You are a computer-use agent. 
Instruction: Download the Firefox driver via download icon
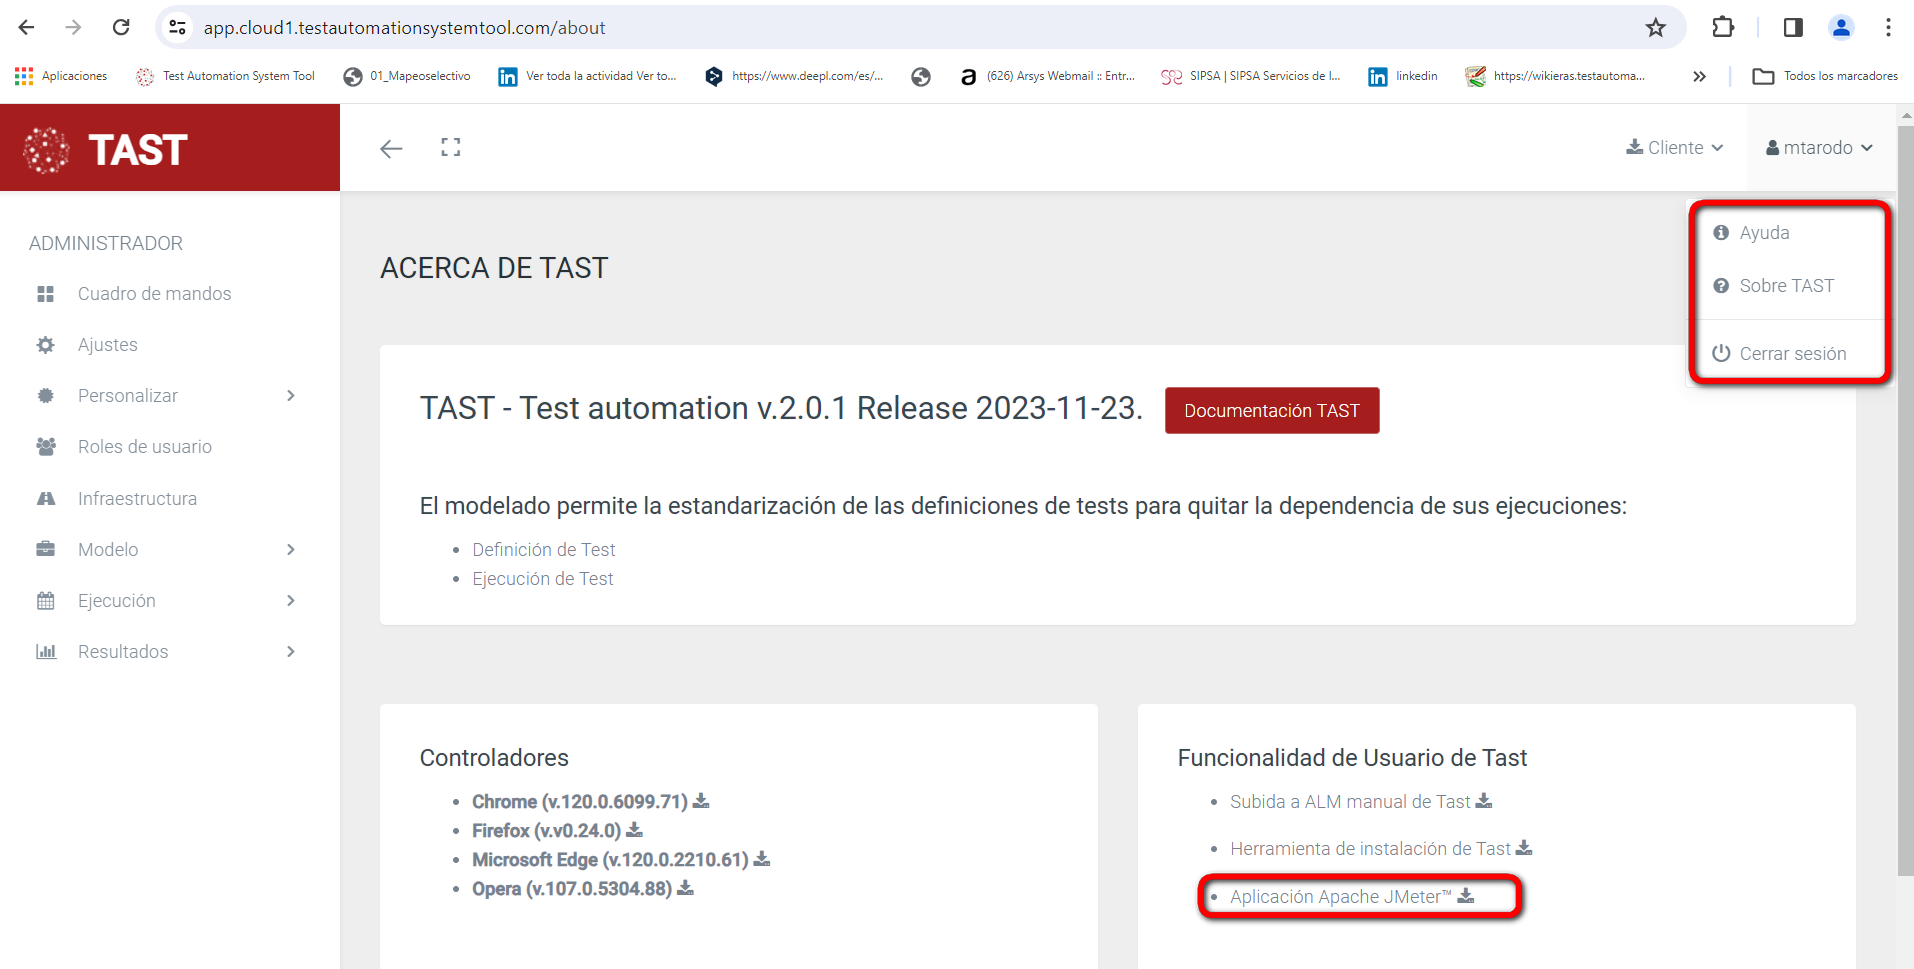pos(634,830)
